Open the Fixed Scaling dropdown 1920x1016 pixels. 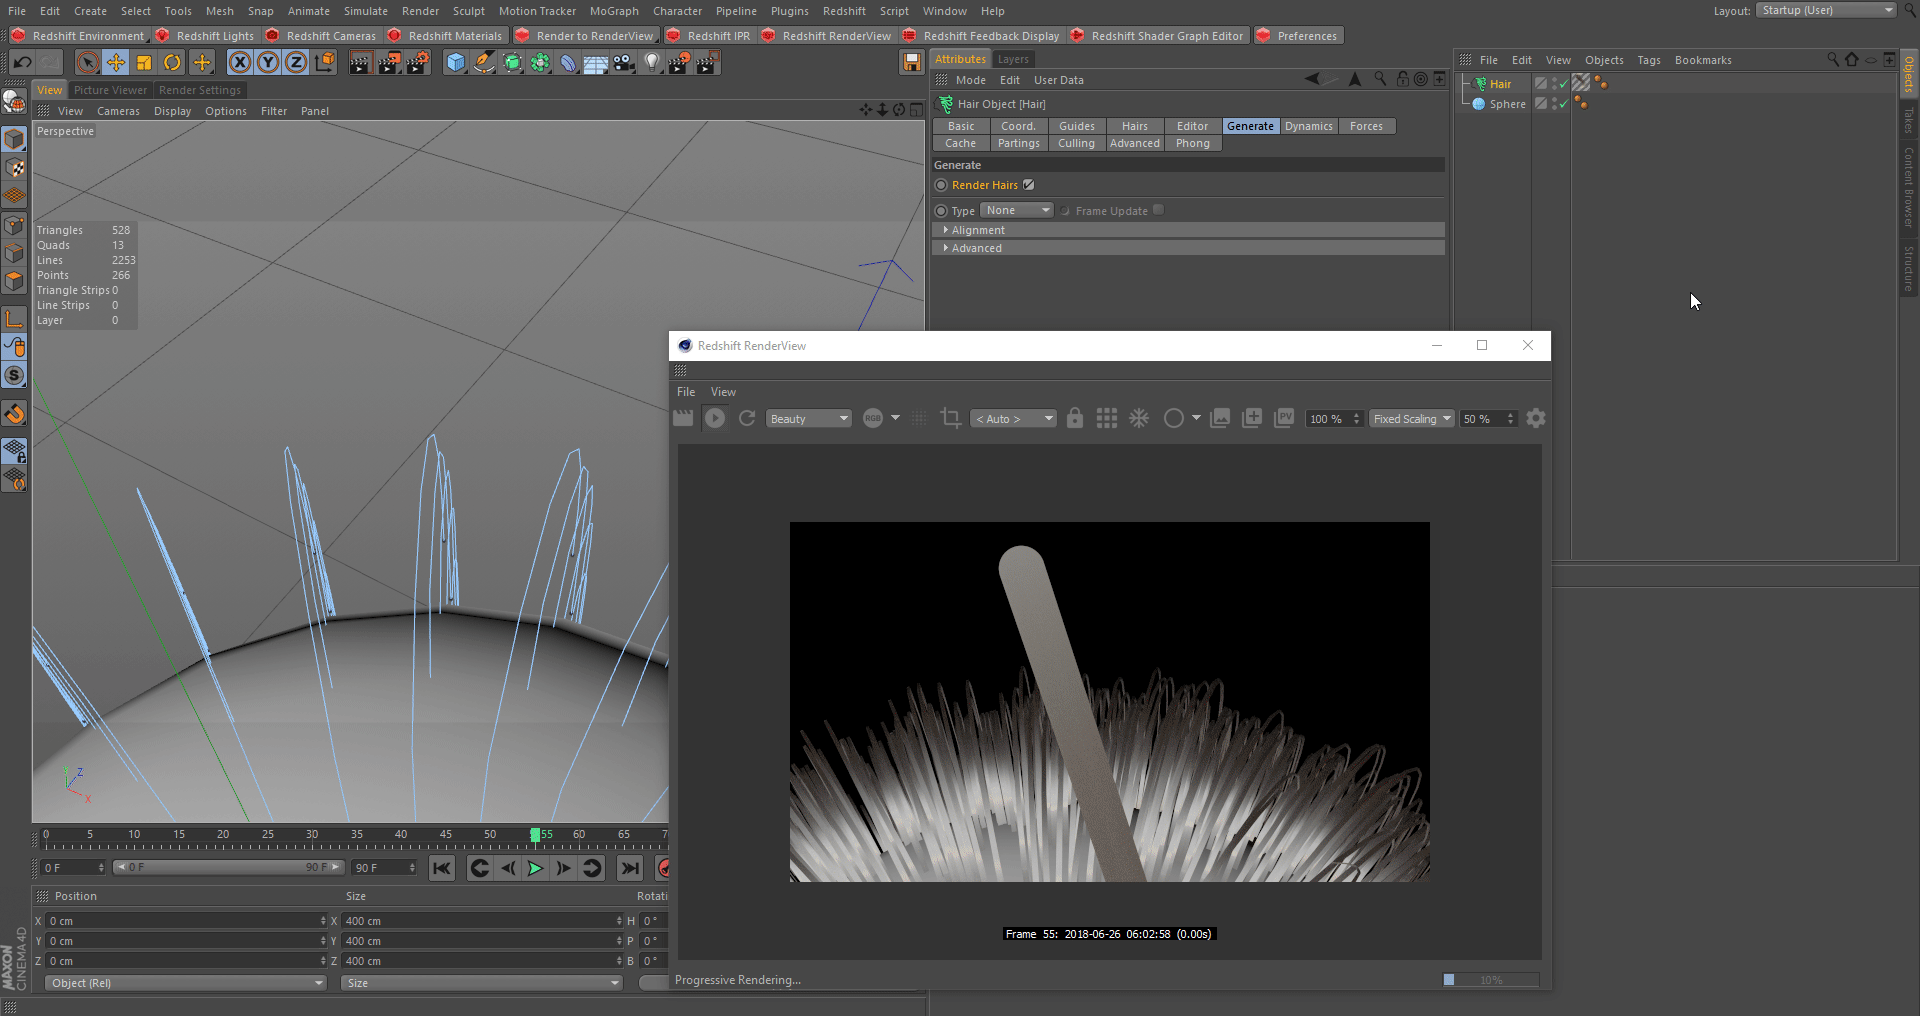[x=1411, y=419]
